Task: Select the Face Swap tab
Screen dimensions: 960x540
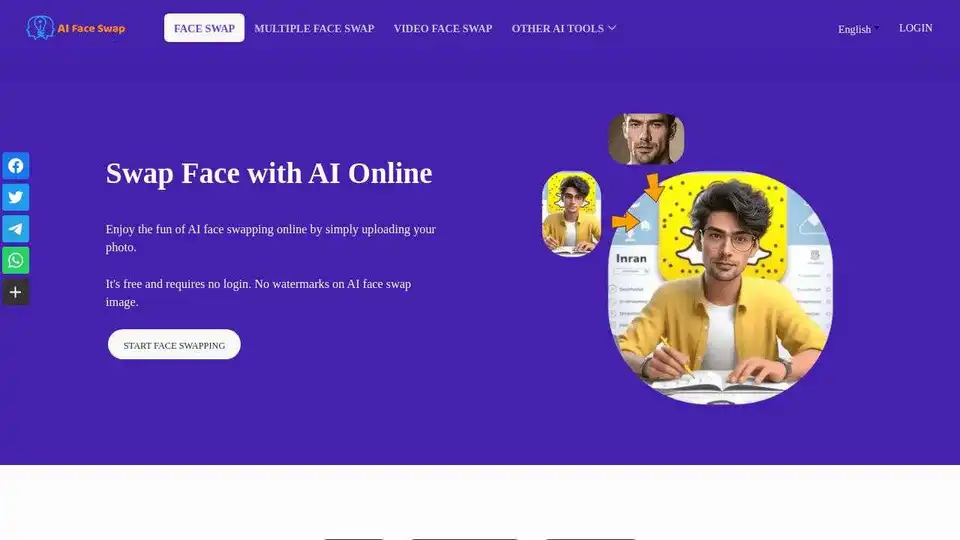Action: 204,28
